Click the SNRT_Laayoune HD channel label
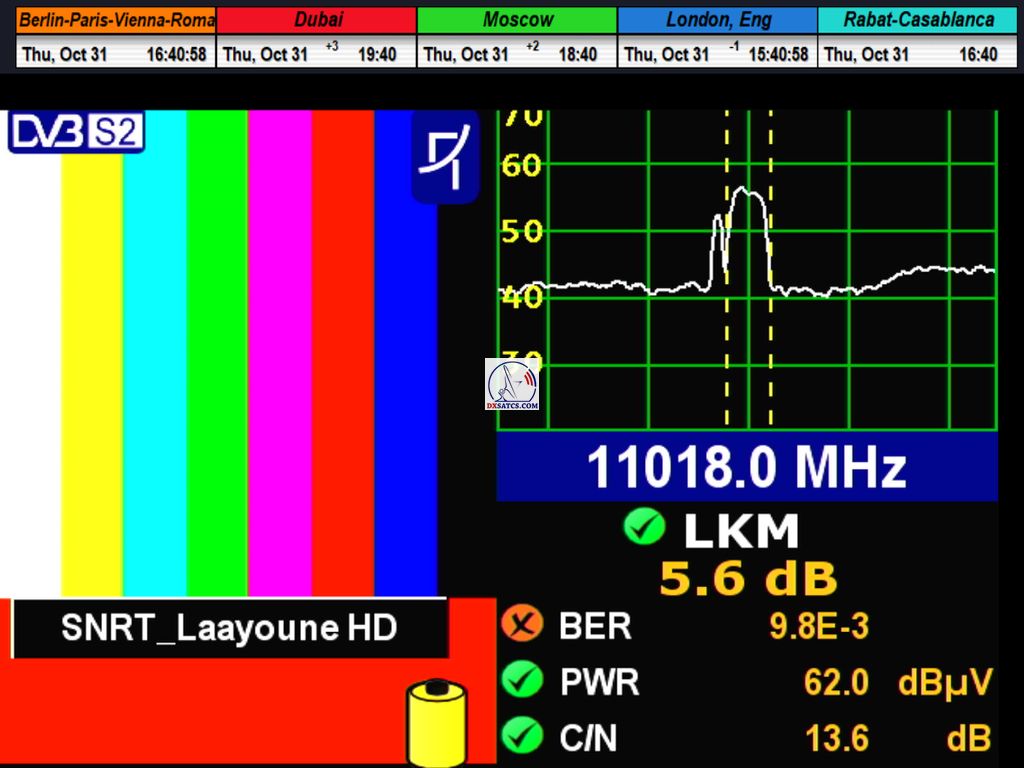The width and height of the screenshot is (1024, 768). 229,628
